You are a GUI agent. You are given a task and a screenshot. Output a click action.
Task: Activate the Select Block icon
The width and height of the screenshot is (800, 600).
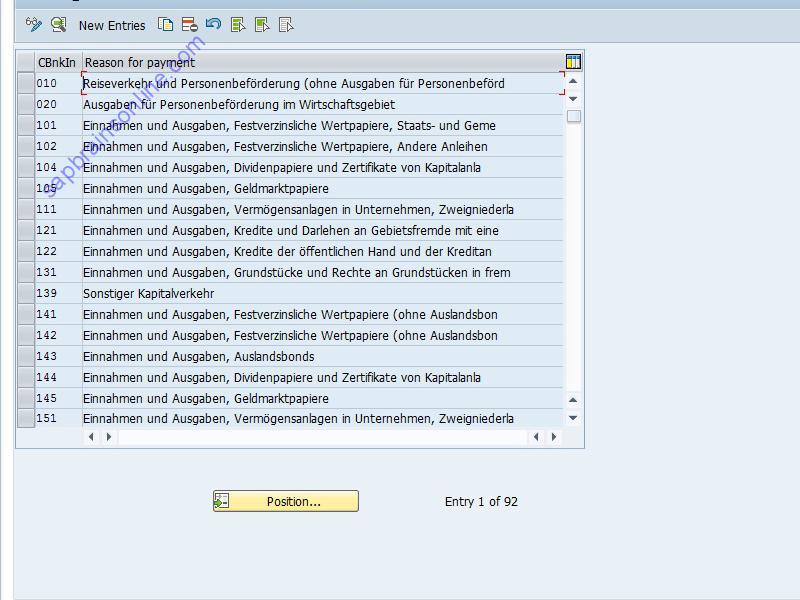click(261, 25)
